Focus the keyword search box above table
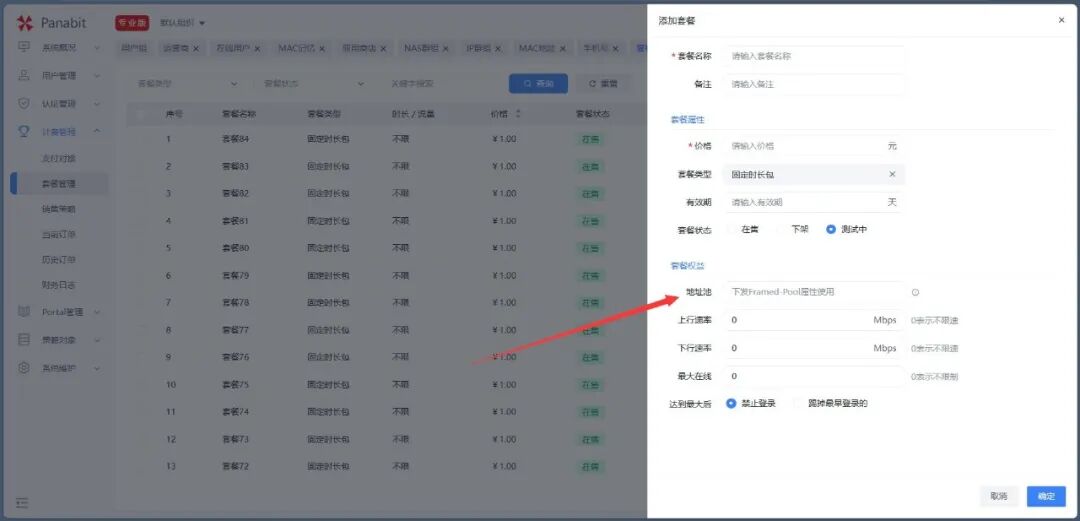Viewport: 1080px width, 521px height. [441, 83]
